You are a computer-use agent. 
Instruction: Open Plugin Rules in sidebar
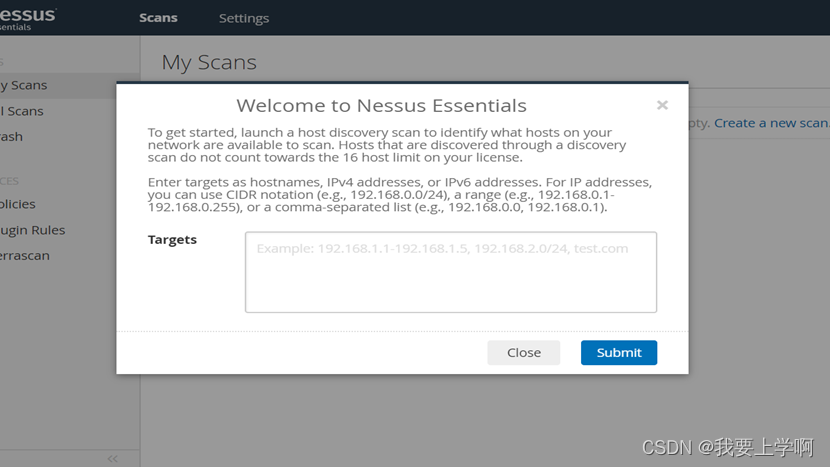point(33,230)
